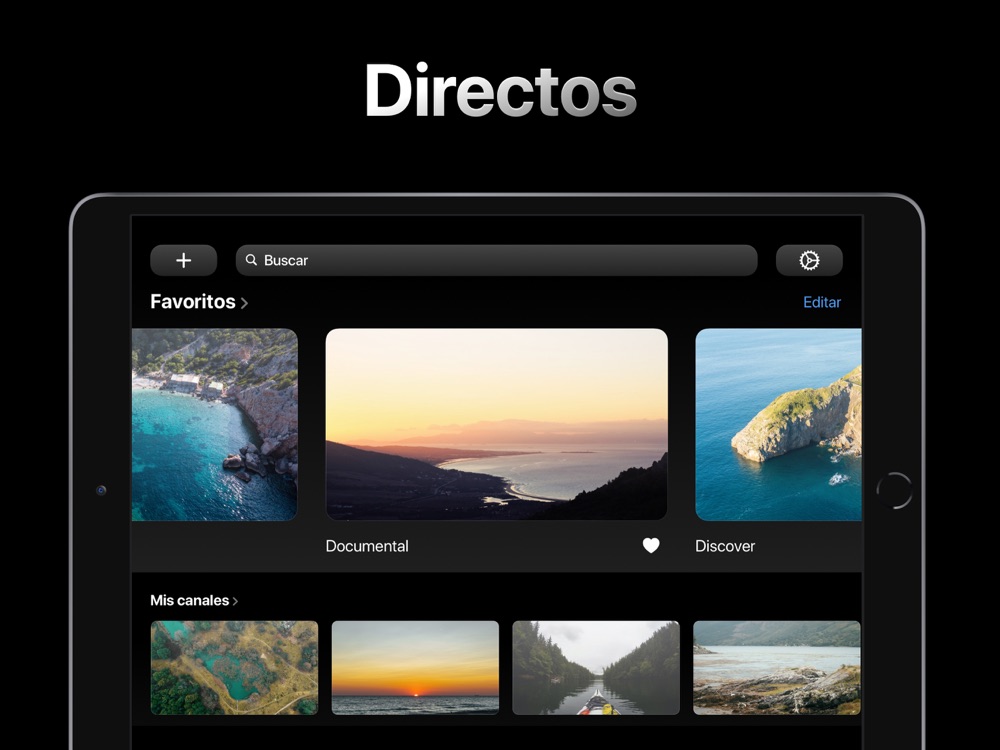Viewport: 1000px width, 750px height.
Task: Click the Editar link
Action: (821, 302)
